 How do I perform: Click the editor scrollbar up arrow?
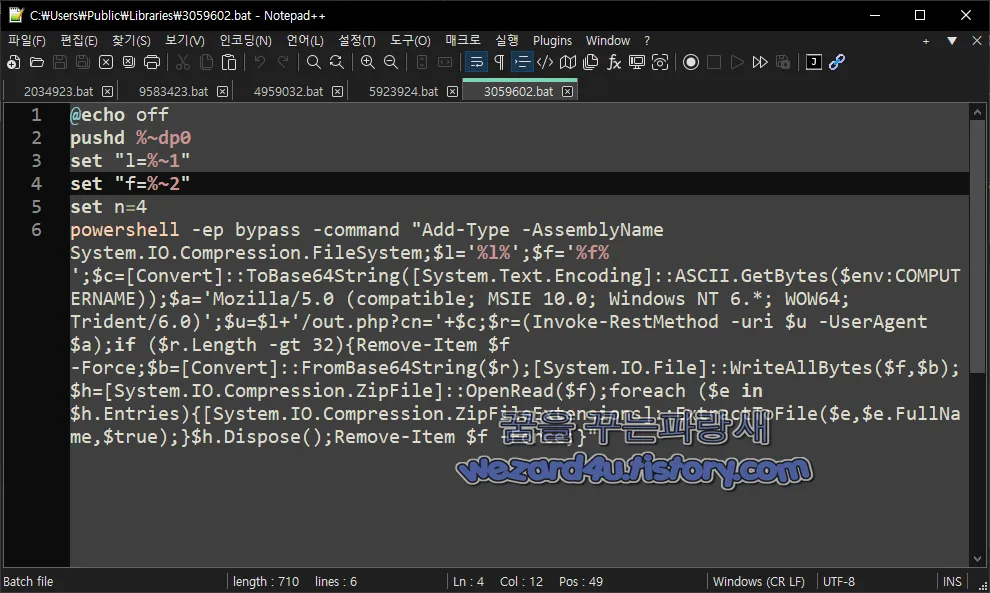[977, 112]
